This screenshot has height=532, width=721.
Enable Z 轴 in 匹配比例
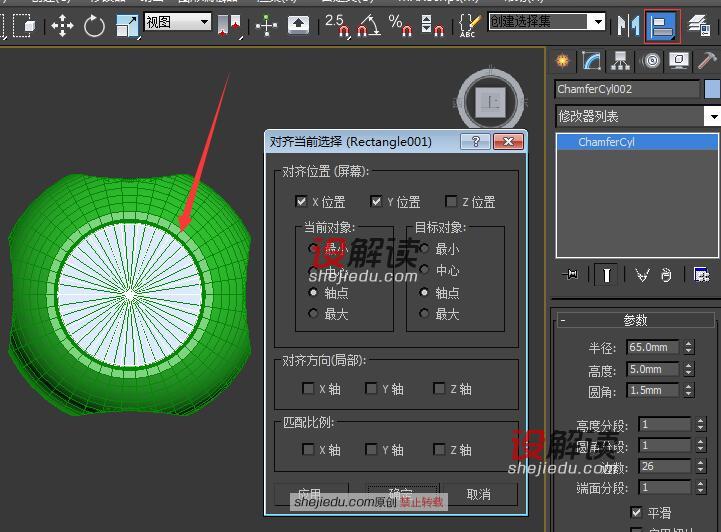tap(439, 449)
